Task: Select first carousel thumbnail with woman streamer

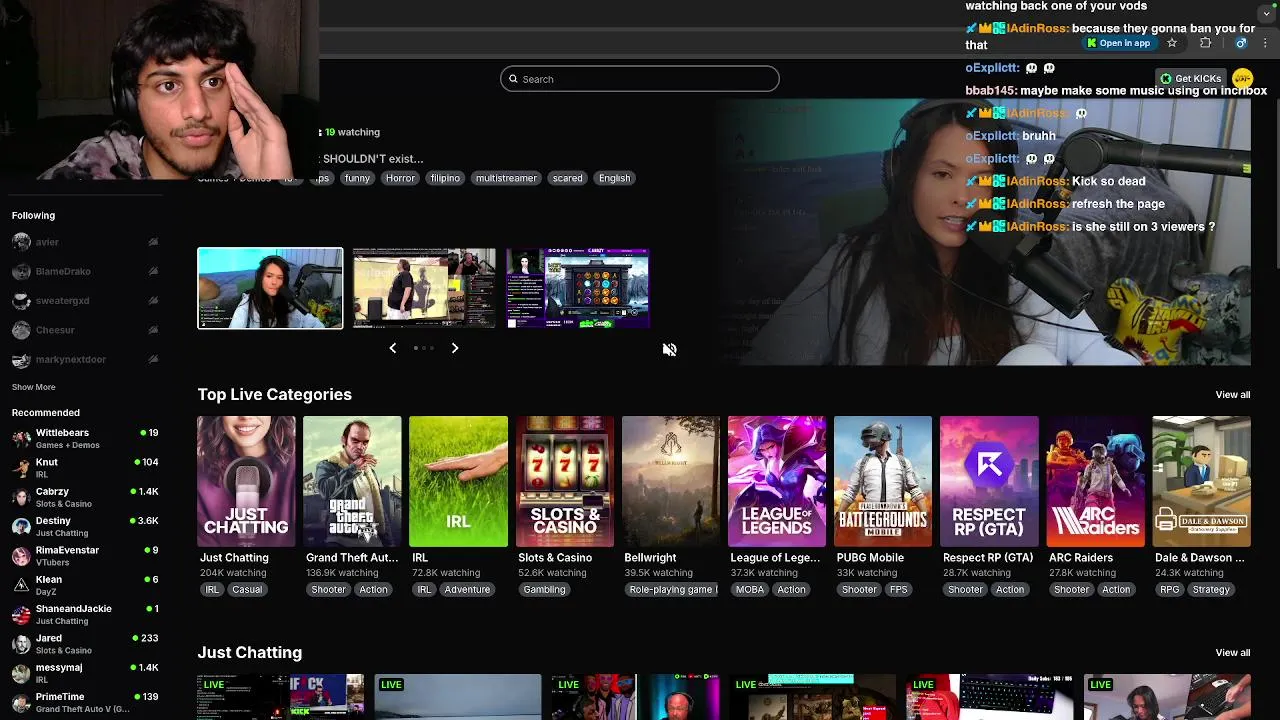Action: tap(270, 288)
